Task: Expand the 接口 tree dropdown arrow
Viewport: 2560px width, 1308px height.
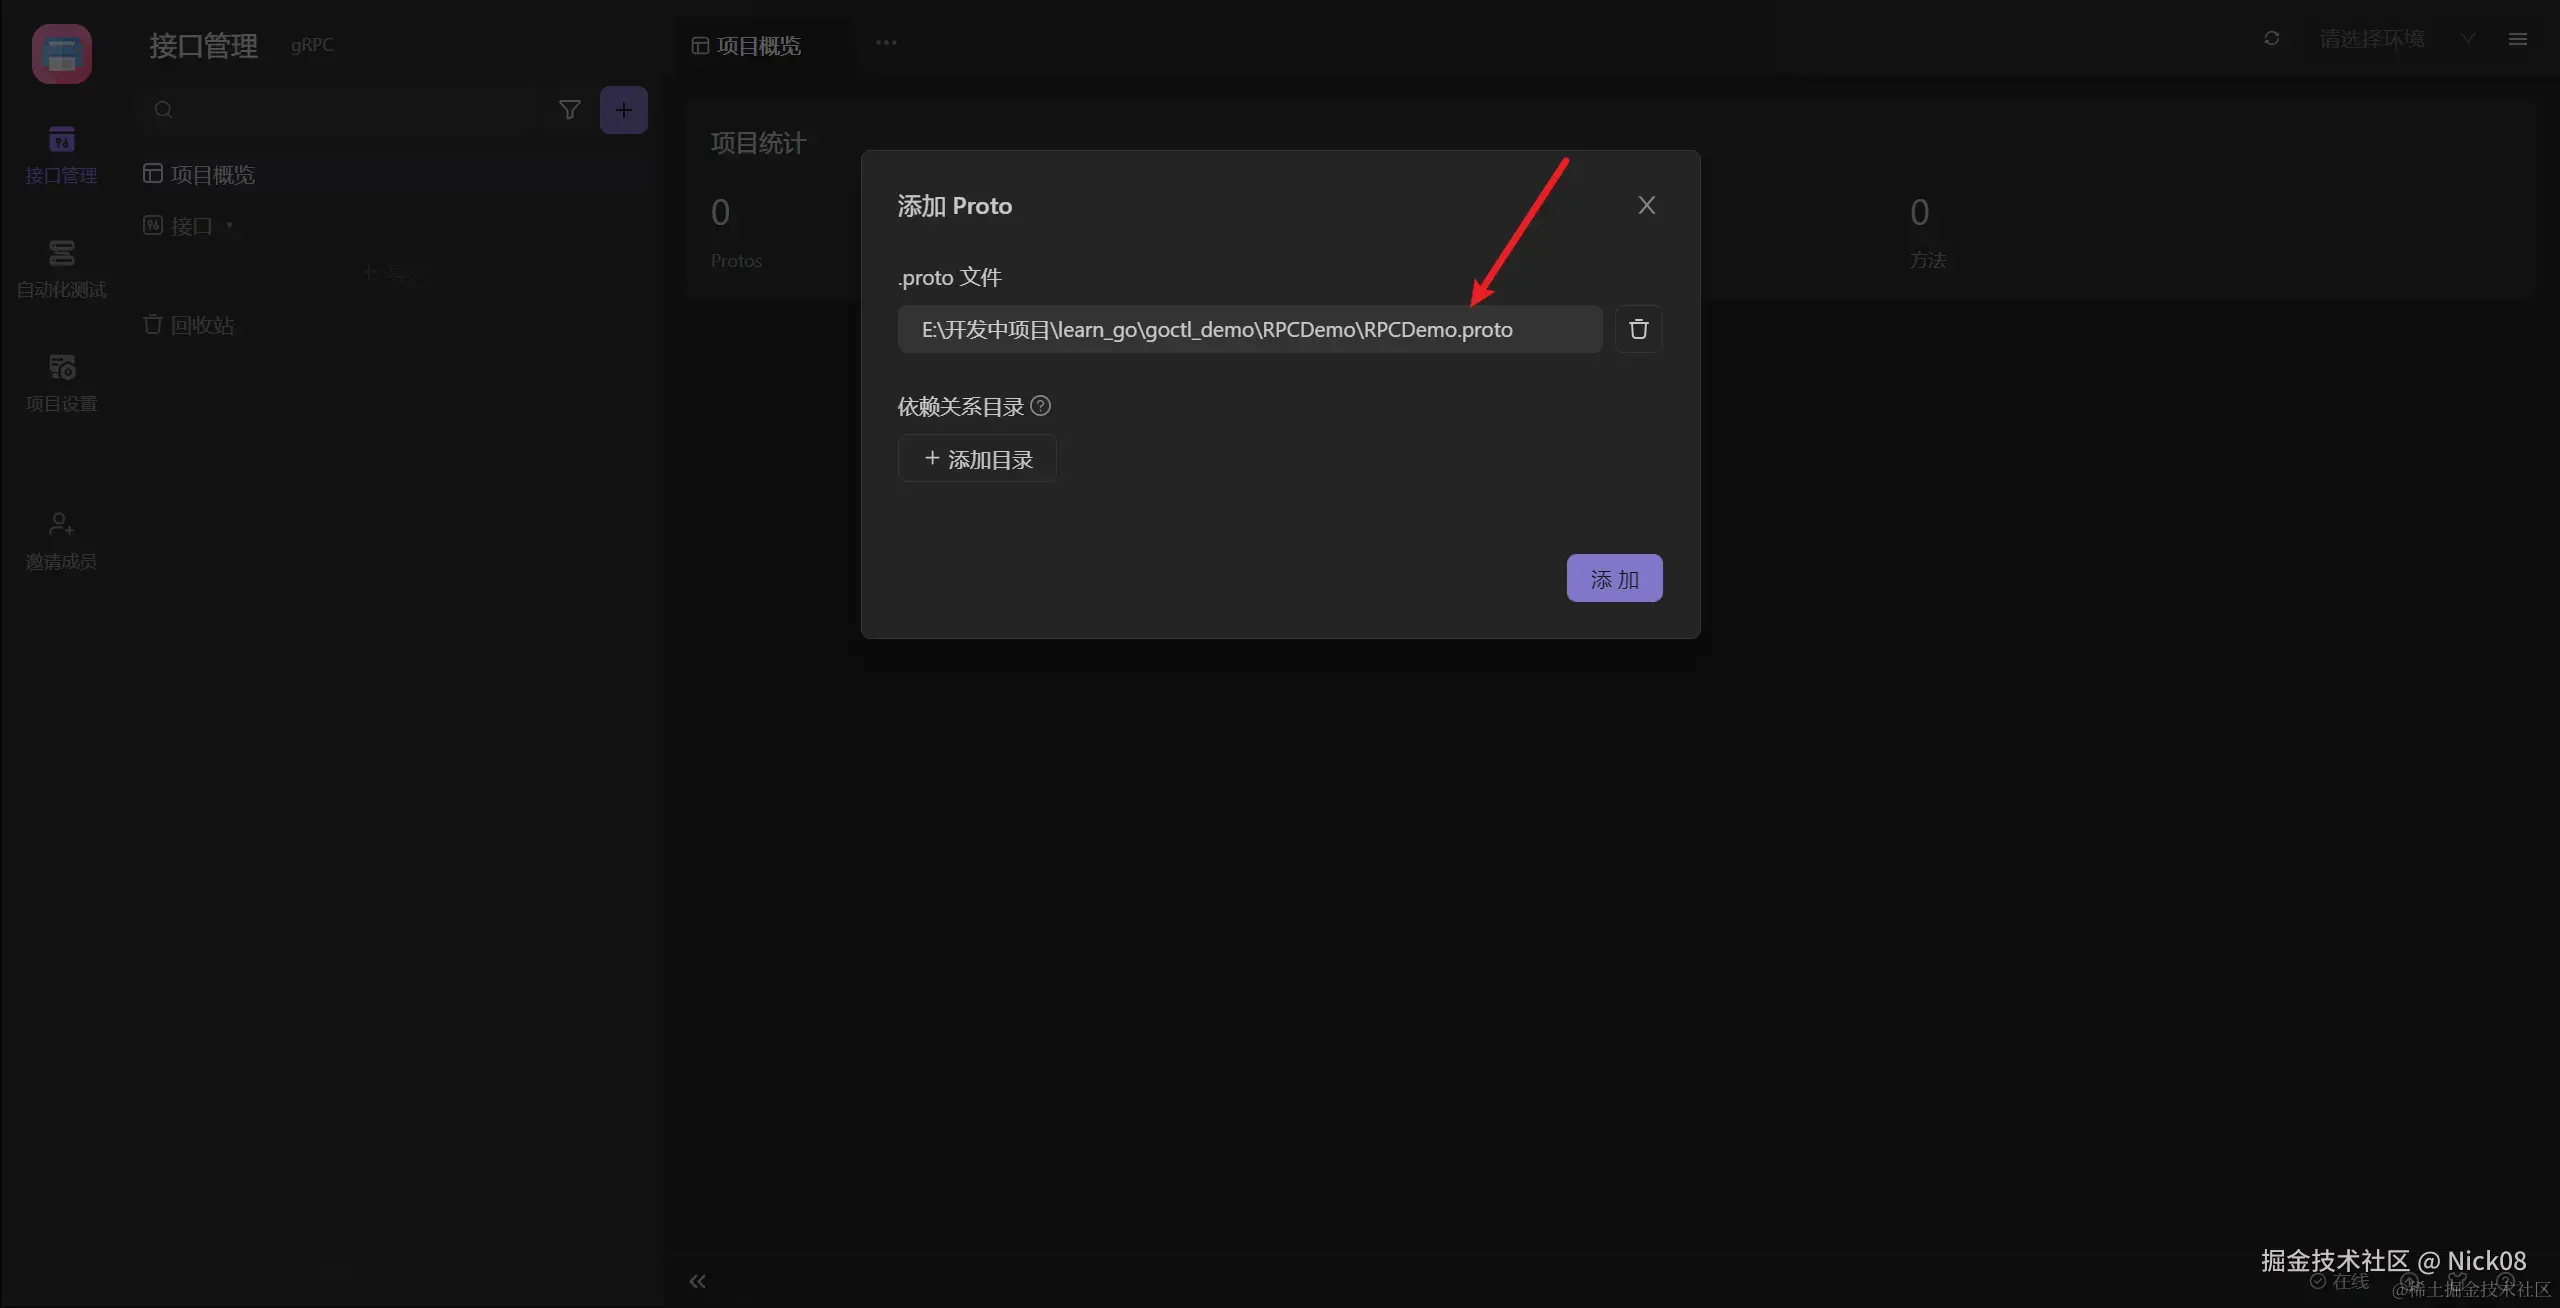Action: pyautogui.click(x=230, y=226)
